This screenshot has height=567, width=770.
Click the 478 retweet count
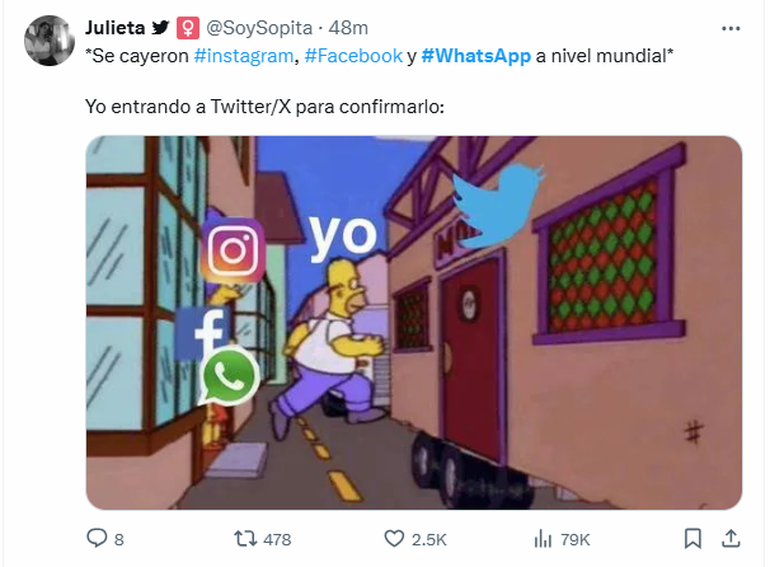[x=277, y=540]
